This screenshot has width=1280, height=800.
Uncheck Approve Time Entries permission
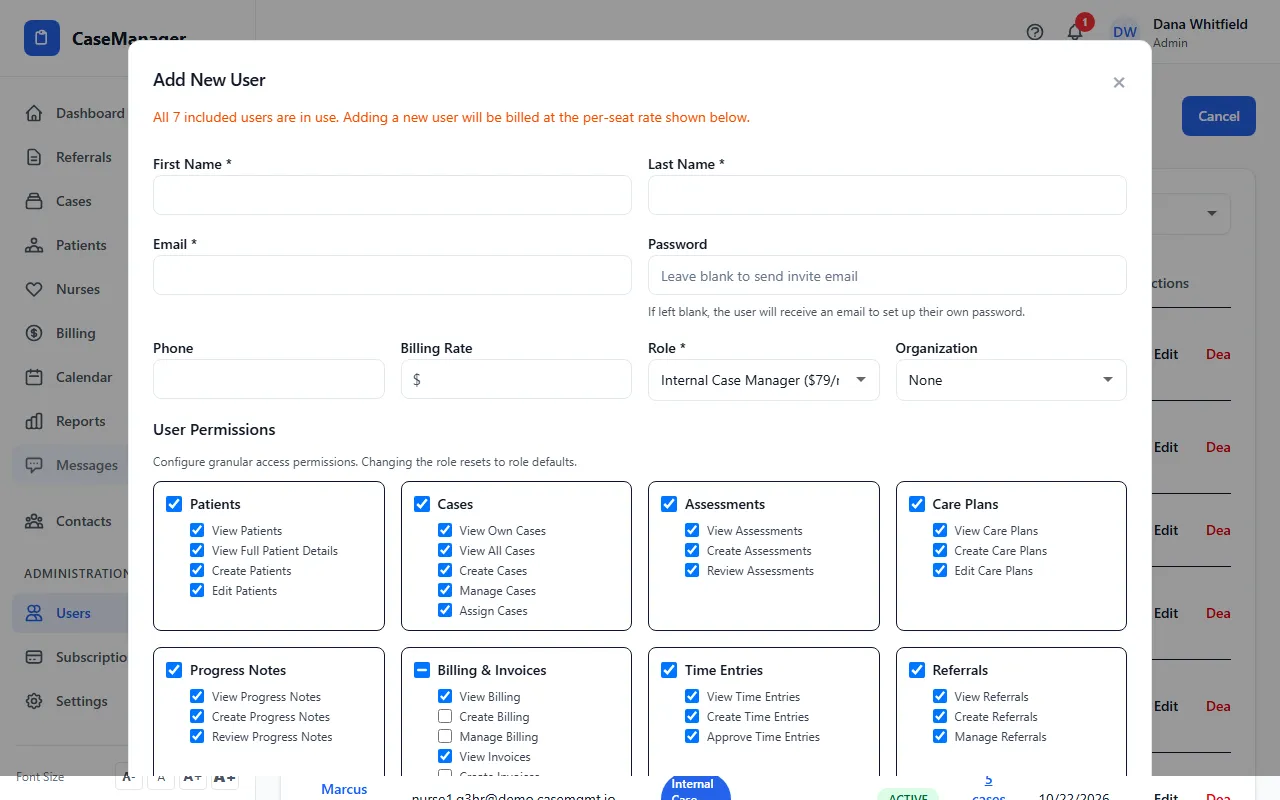point(692,736)
